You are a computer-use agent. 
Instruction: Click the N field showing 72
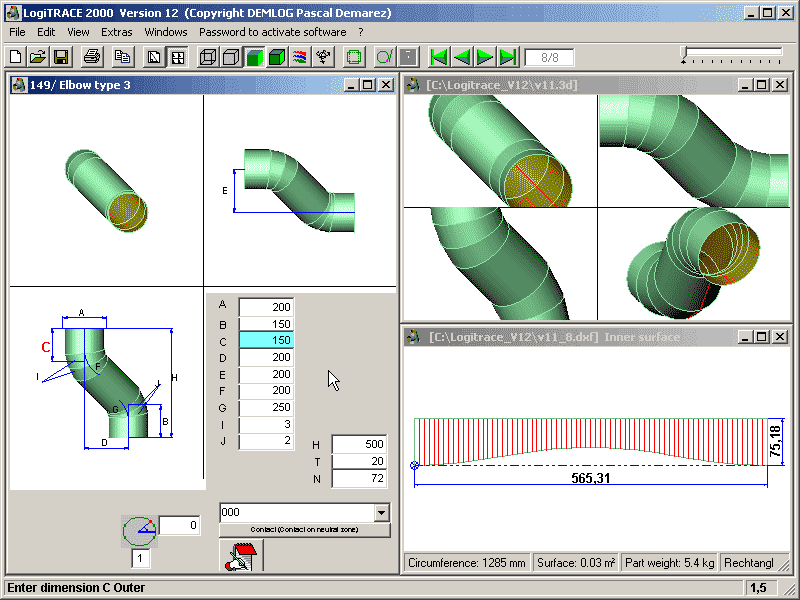coord(359,479)
